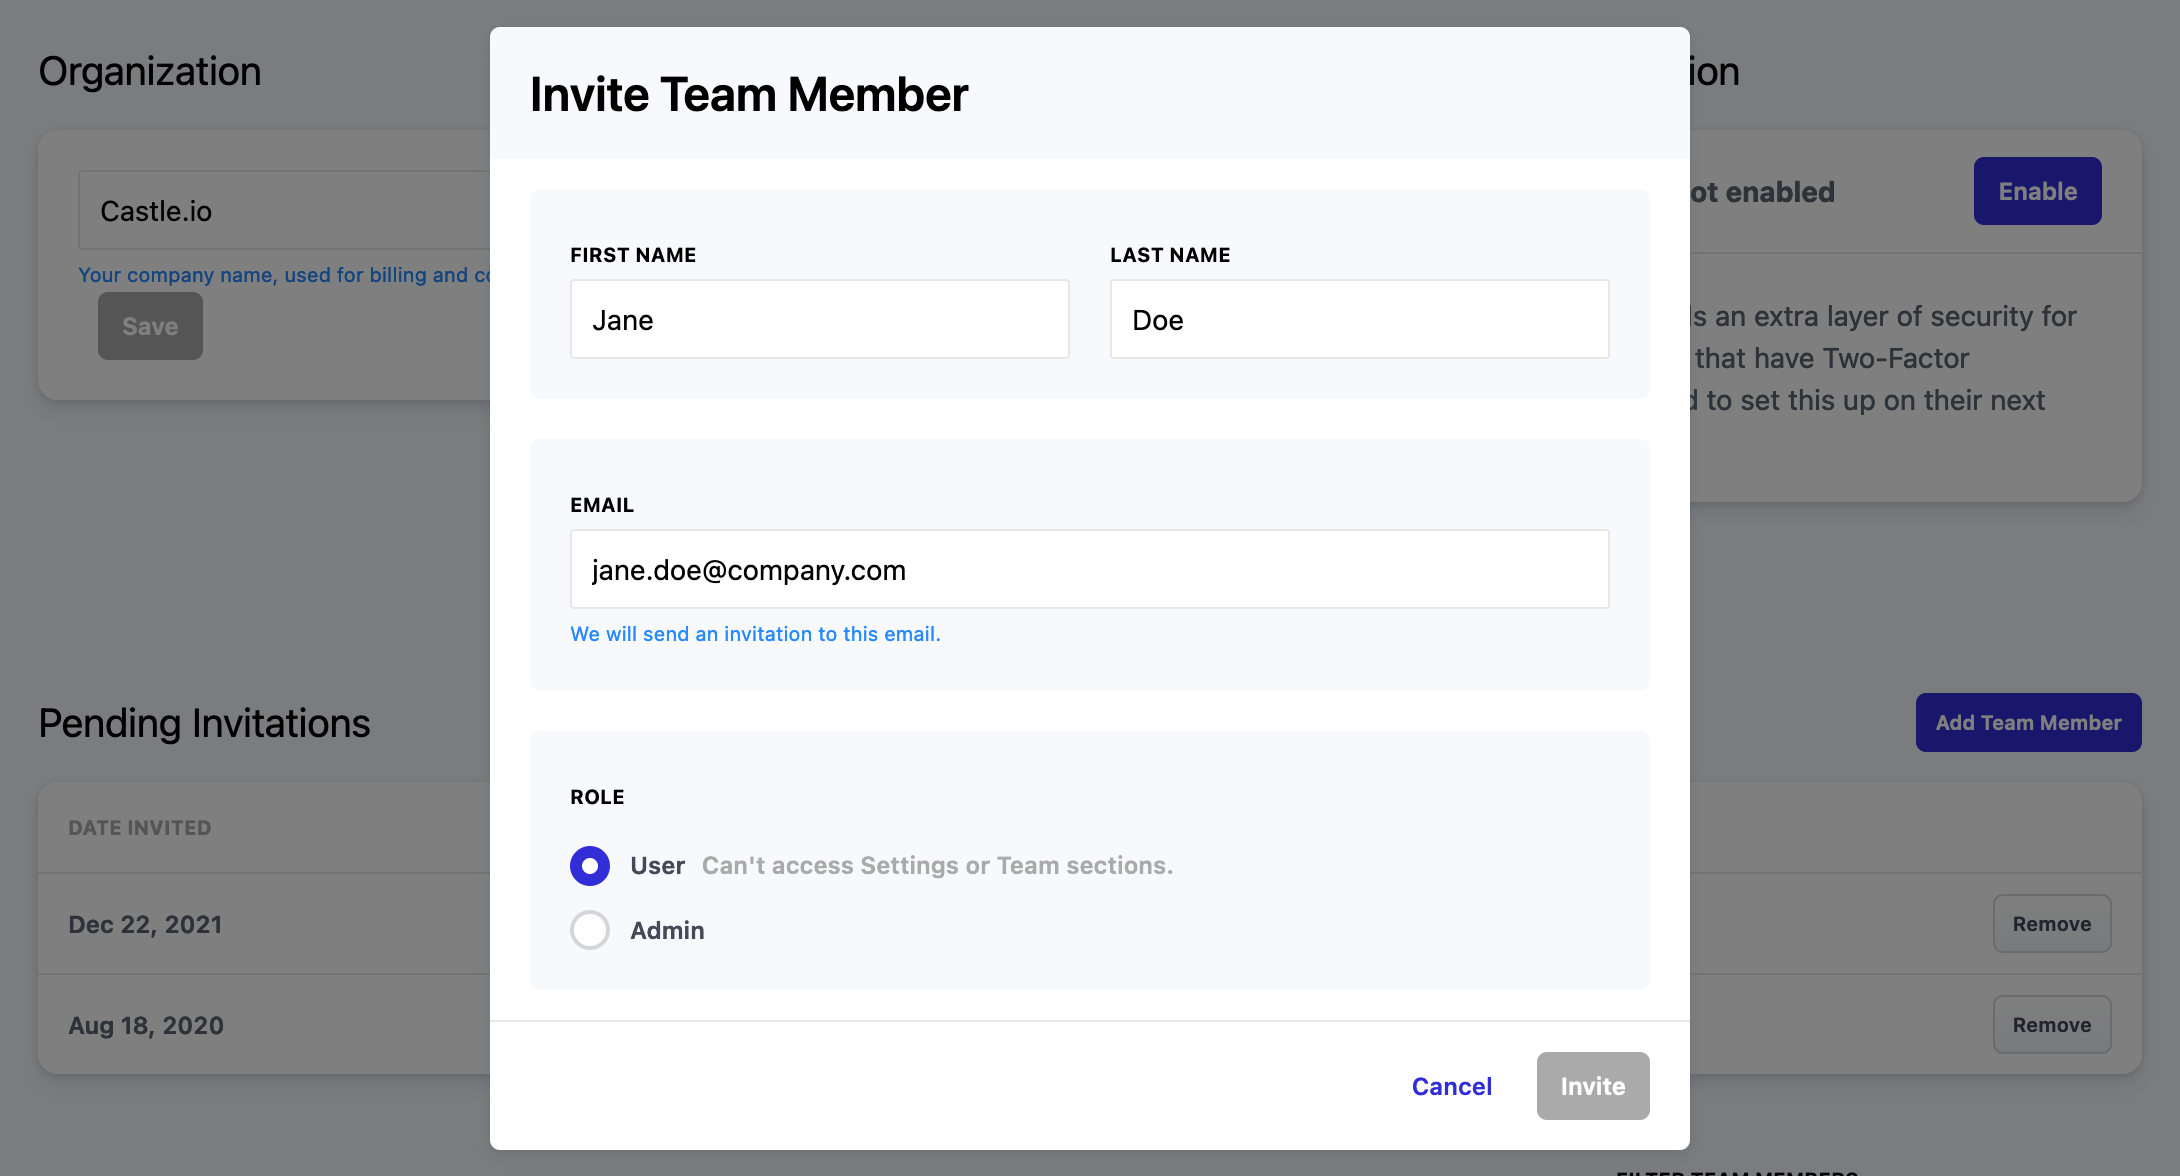Select the Admin role radio button
The image size is (2180, 1176).
(x=590, y=930)
